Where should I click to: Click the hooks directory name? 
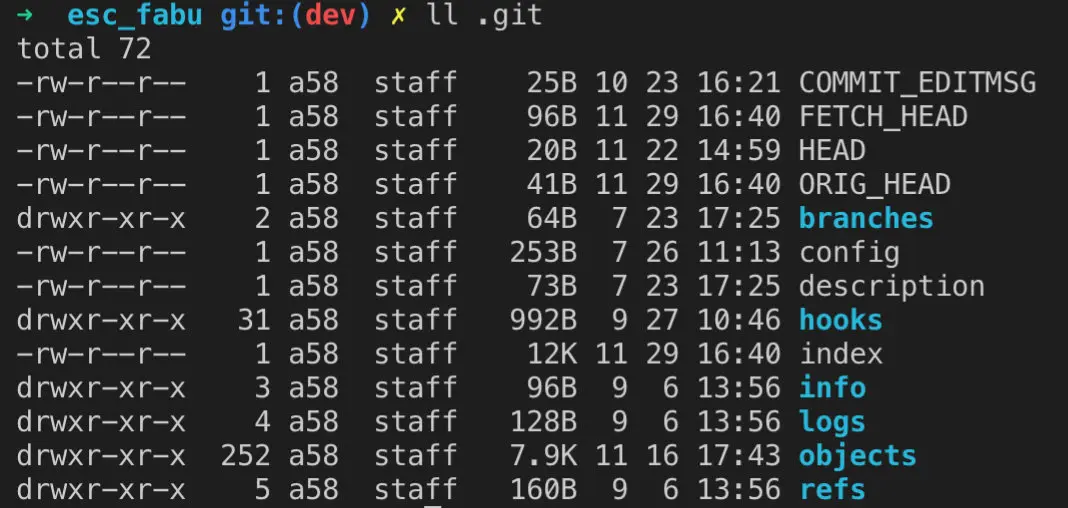coord(841,320)
